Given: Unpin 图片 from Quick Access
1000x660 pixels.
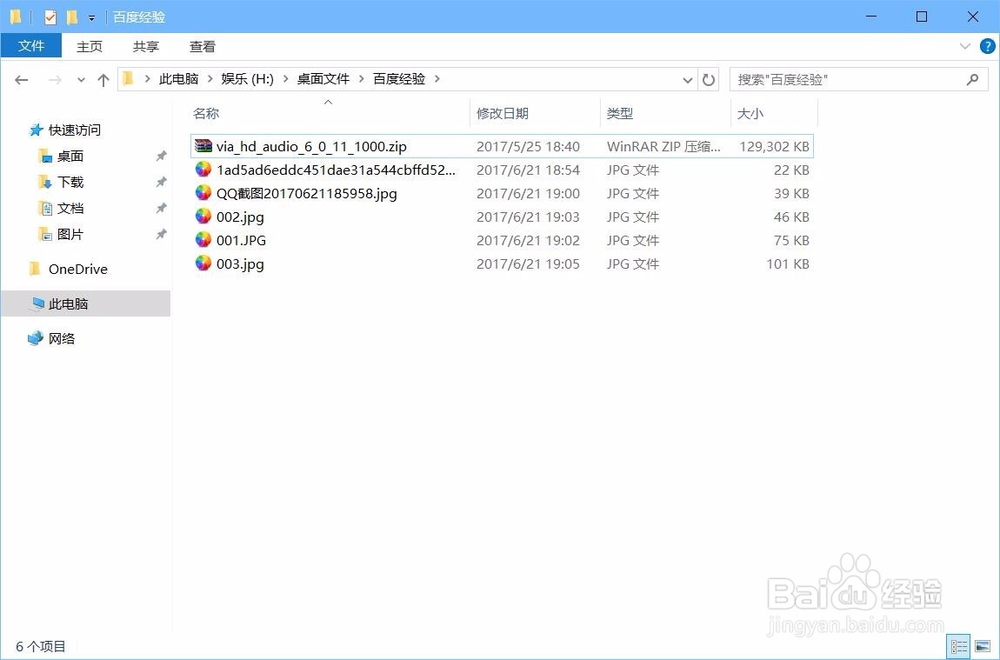Looking at the screenshot, I should 160,234.
